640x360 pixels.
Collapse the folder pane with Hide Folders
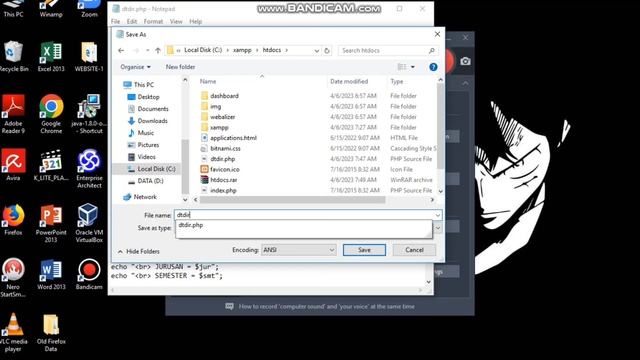pyautogui.click(x=139, y=251)
